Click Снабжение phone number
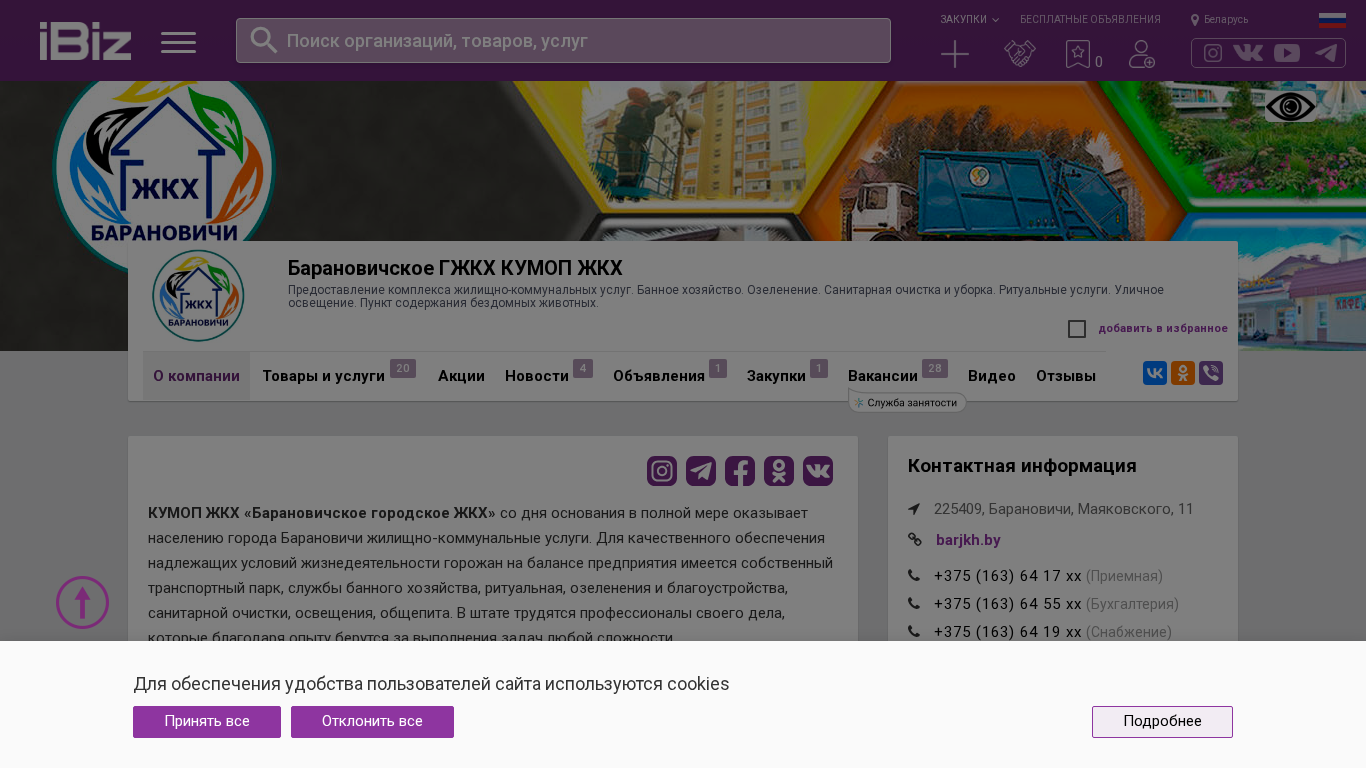Screen dimensions: 1366x768 point(1008,632)
